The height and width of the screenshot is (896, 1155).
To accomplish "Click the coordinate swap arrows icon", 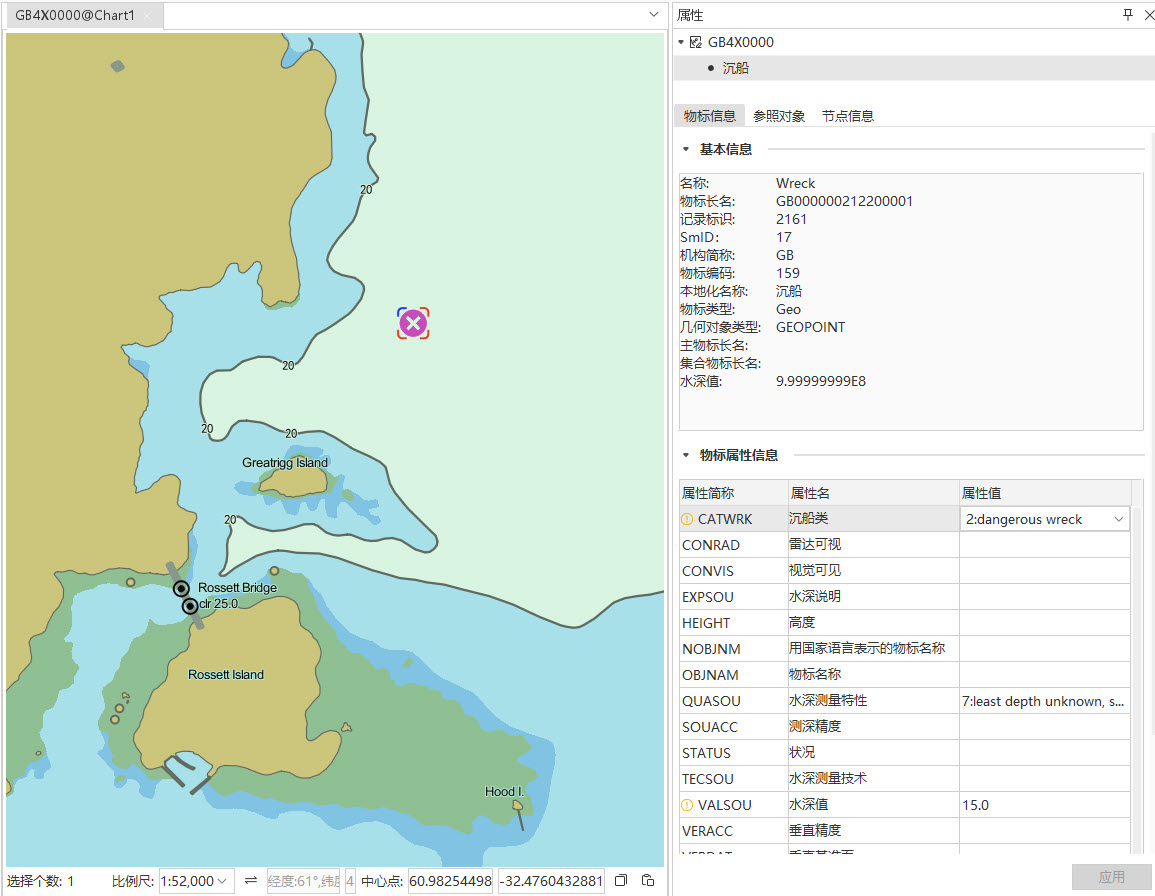I will click(251, 880).
